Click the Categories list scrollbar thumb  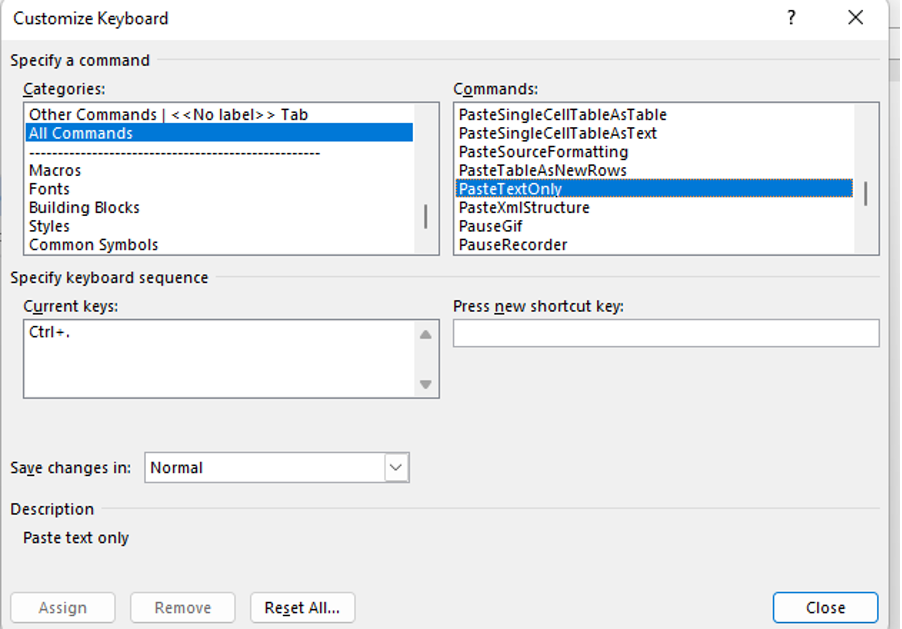[x=426, y=216]
